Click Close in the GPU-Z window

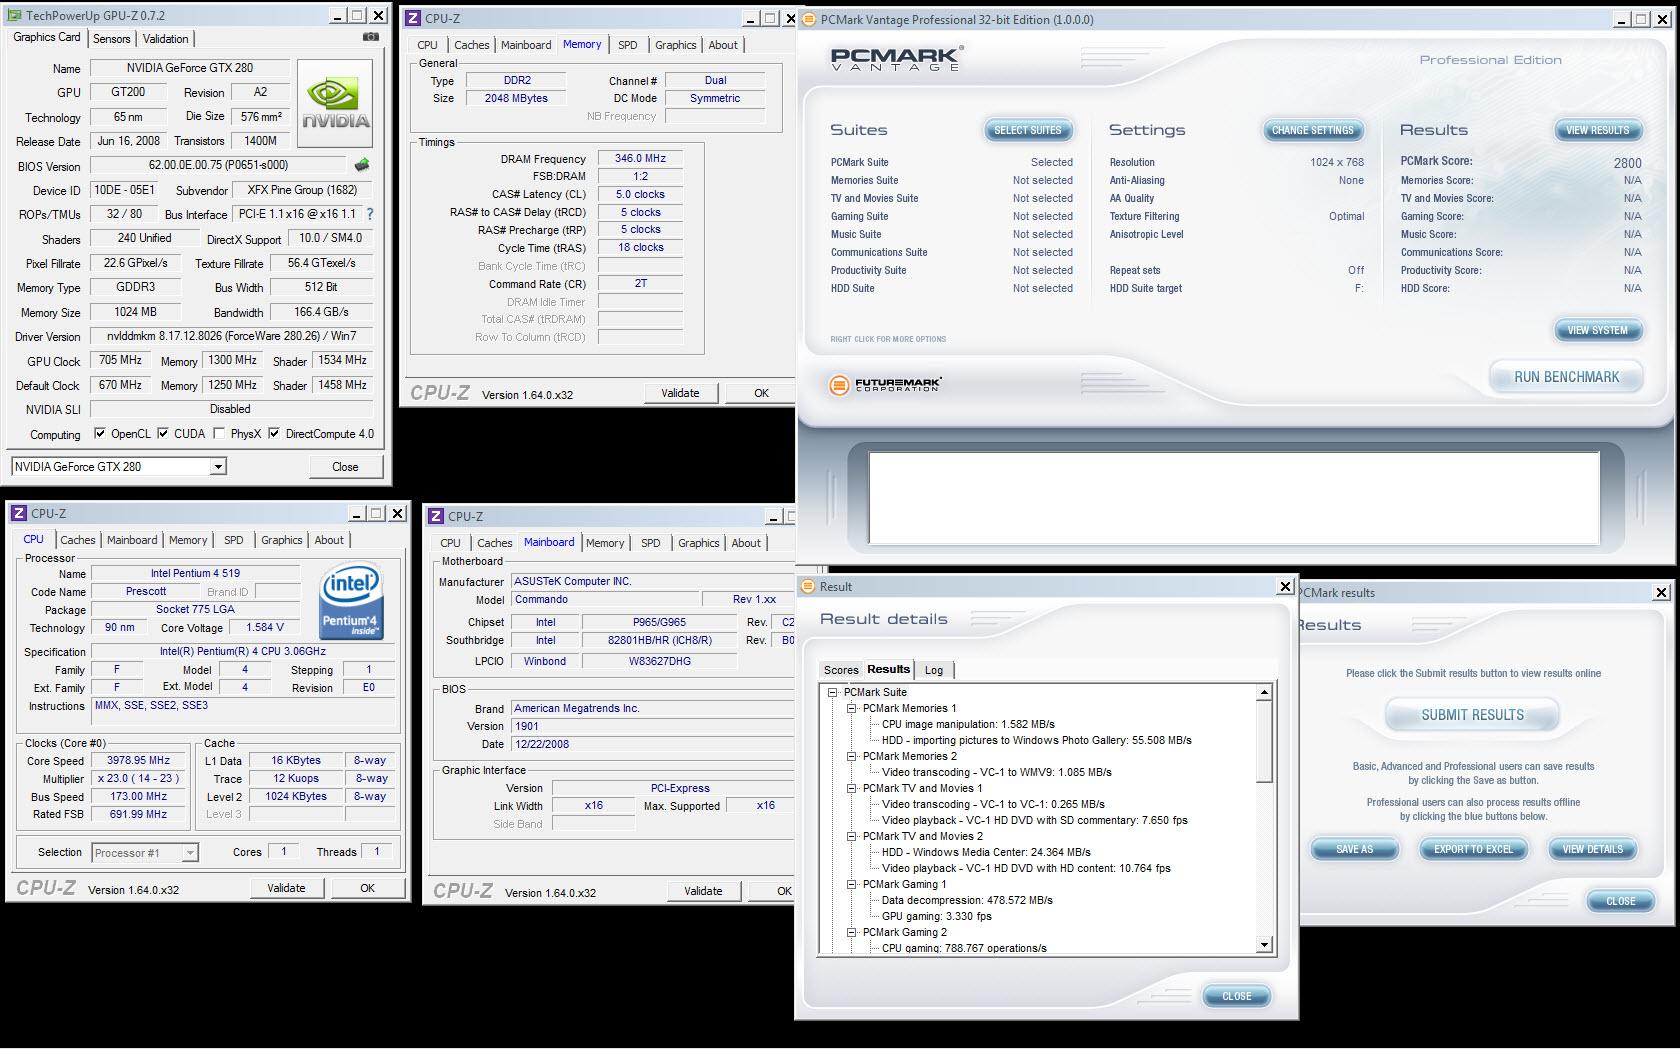pos(345,467)
